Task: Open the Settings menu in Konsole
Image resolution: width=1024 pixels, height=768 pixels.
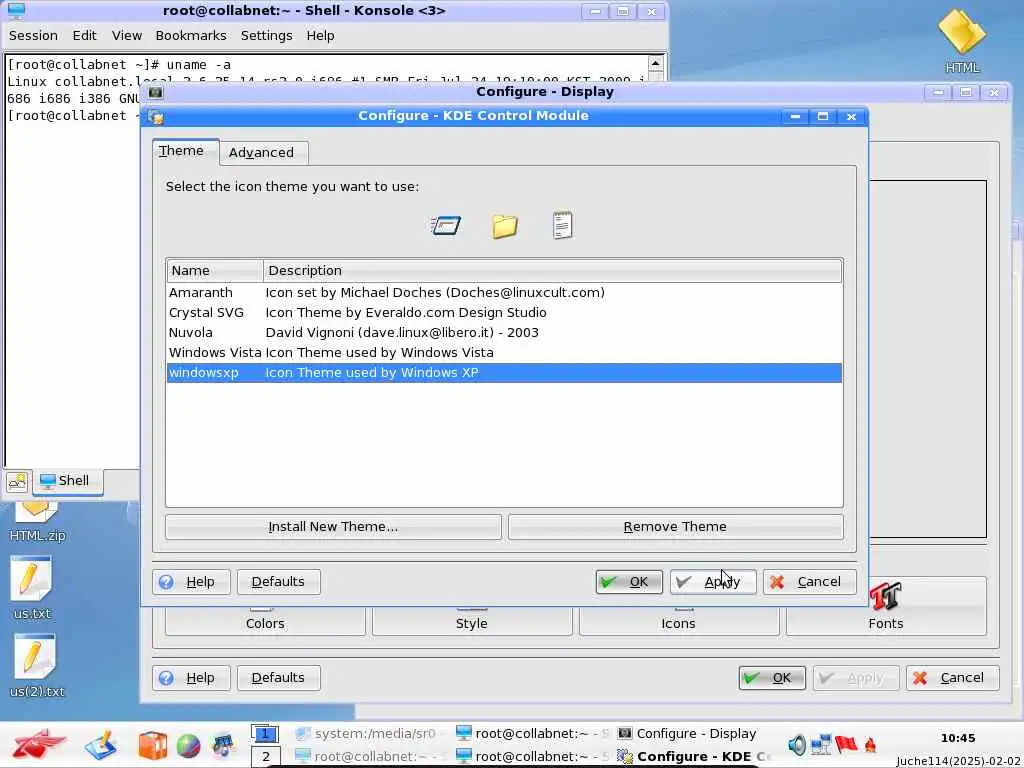Action: click(x=266, y=36)
